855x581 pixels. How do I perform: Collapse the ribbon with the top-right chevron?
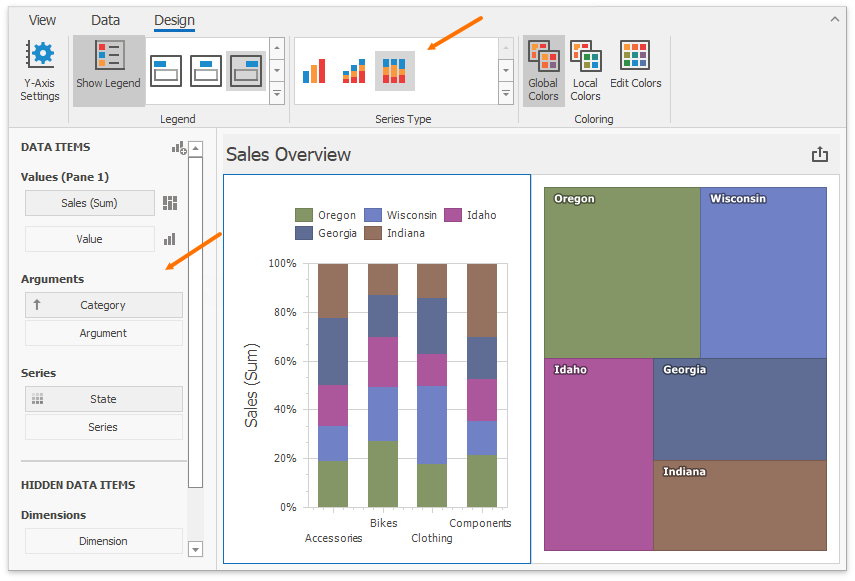pos(835,19)
